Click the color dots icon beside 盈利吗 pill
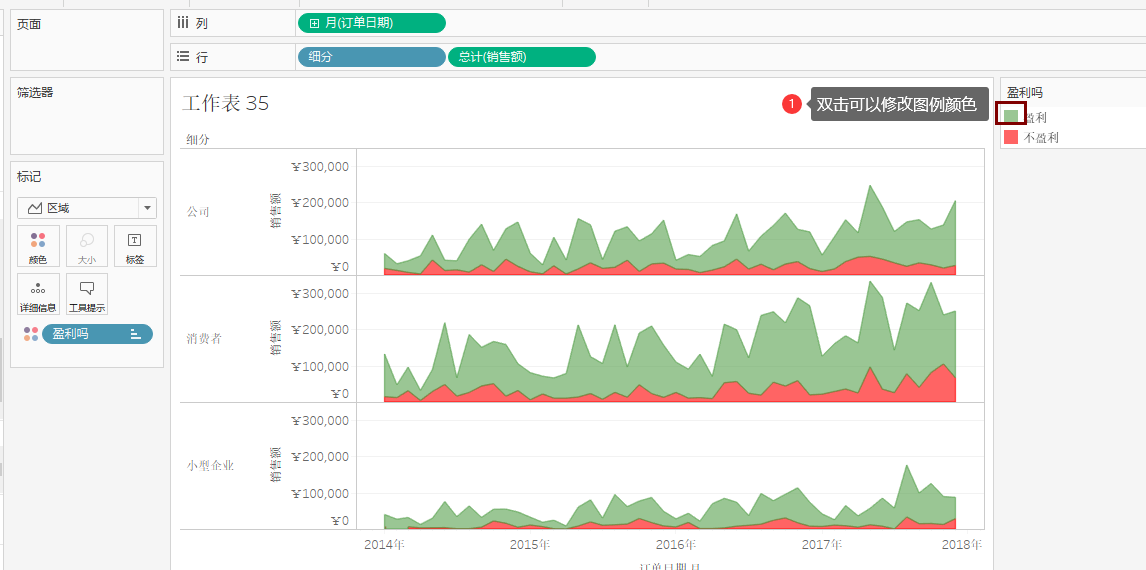This screenshot has height=570, width=1146. [x=31, y=334]
